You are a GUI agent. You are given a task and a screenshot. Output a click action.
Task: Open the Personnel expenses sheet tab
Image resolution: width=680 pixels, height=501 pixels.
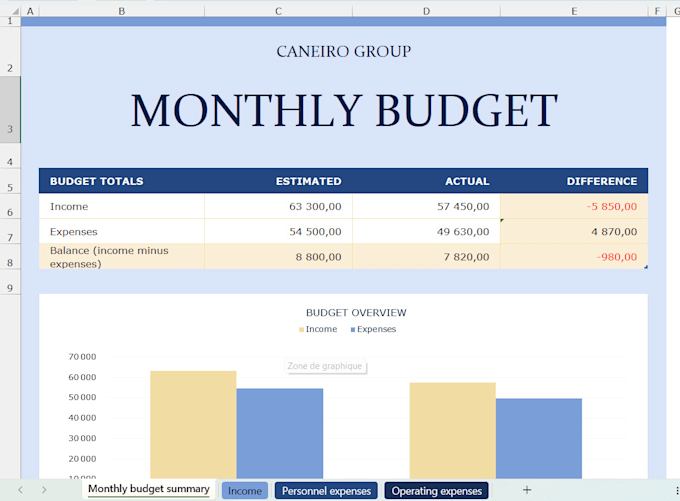tap(326, 491)
